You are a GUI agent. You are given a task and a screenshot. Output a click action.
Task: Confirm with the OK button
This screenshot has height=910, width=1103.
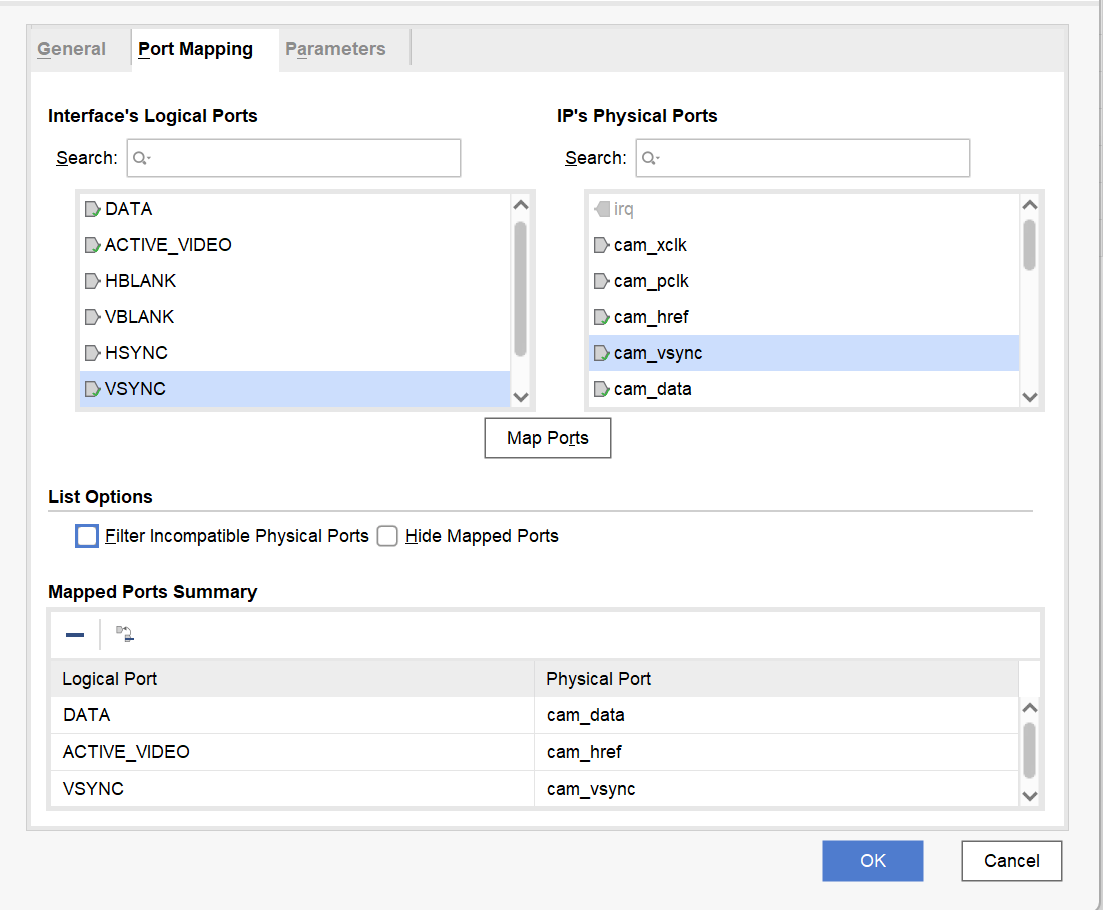click(872, 861)
